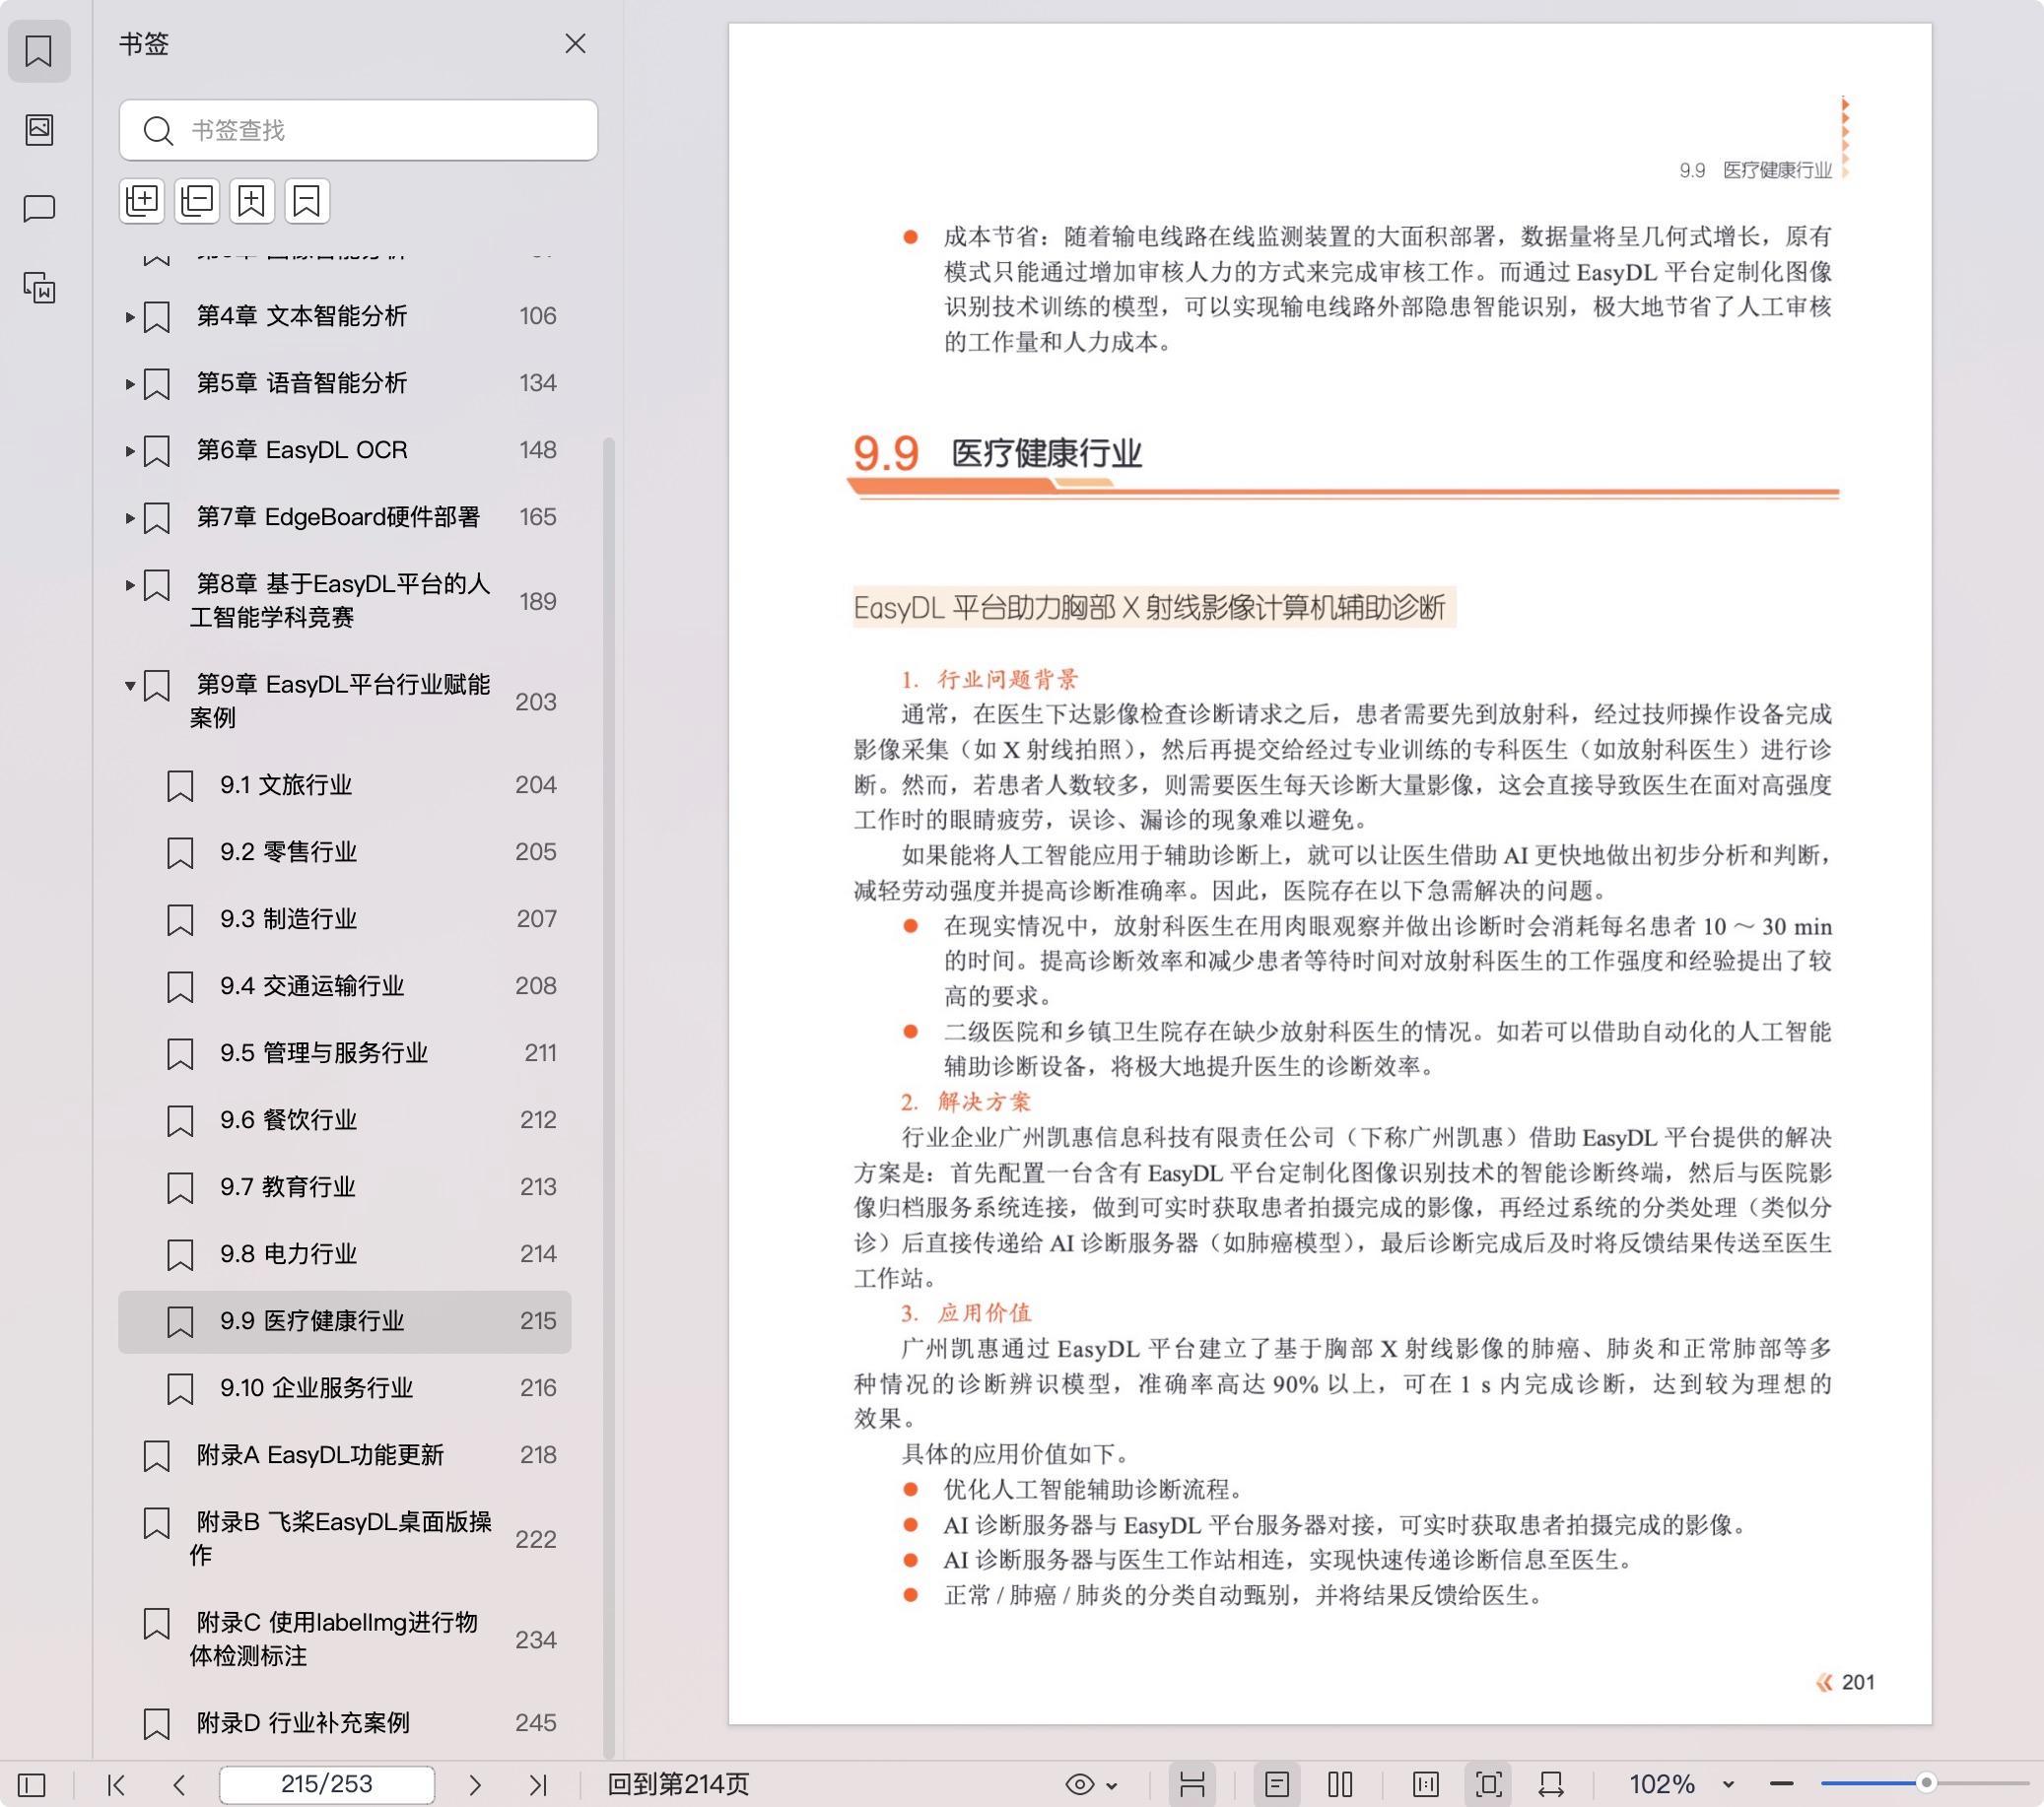The width and height of the screenshot is (2044, 1807).
Task: Toggle fit-page view icon
Action: [1489, 1784]
